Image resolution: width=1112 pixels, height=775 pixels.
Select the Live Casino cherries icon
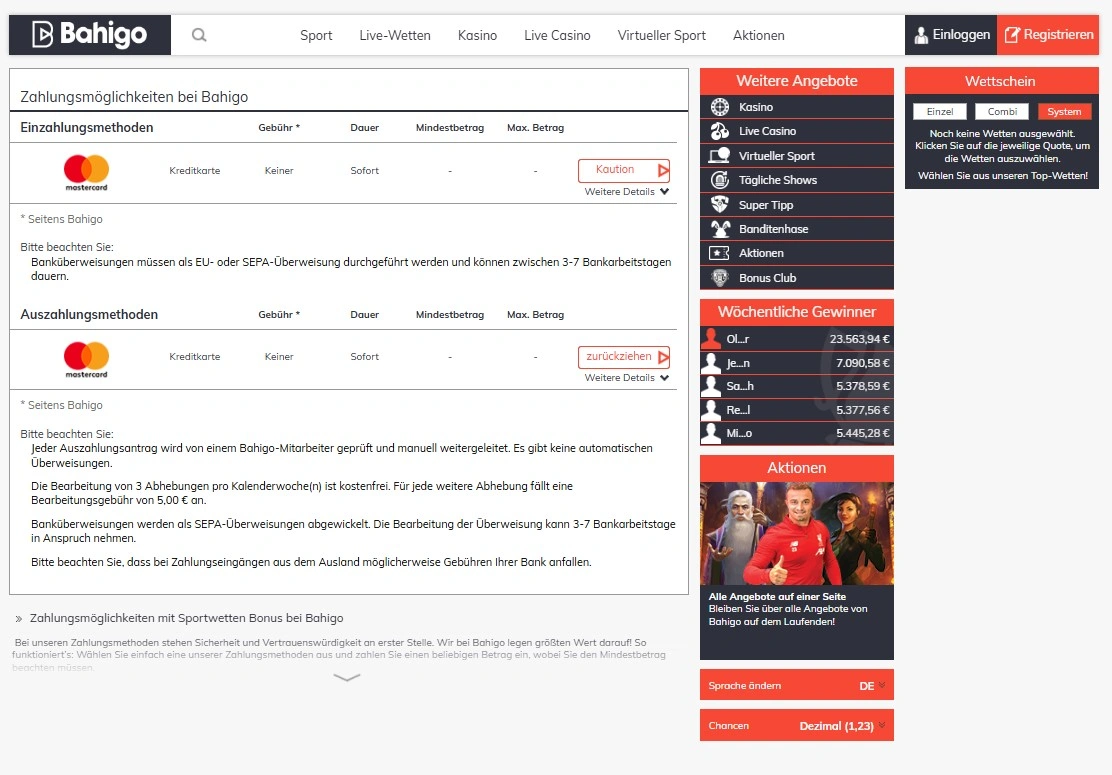(720, 131)
